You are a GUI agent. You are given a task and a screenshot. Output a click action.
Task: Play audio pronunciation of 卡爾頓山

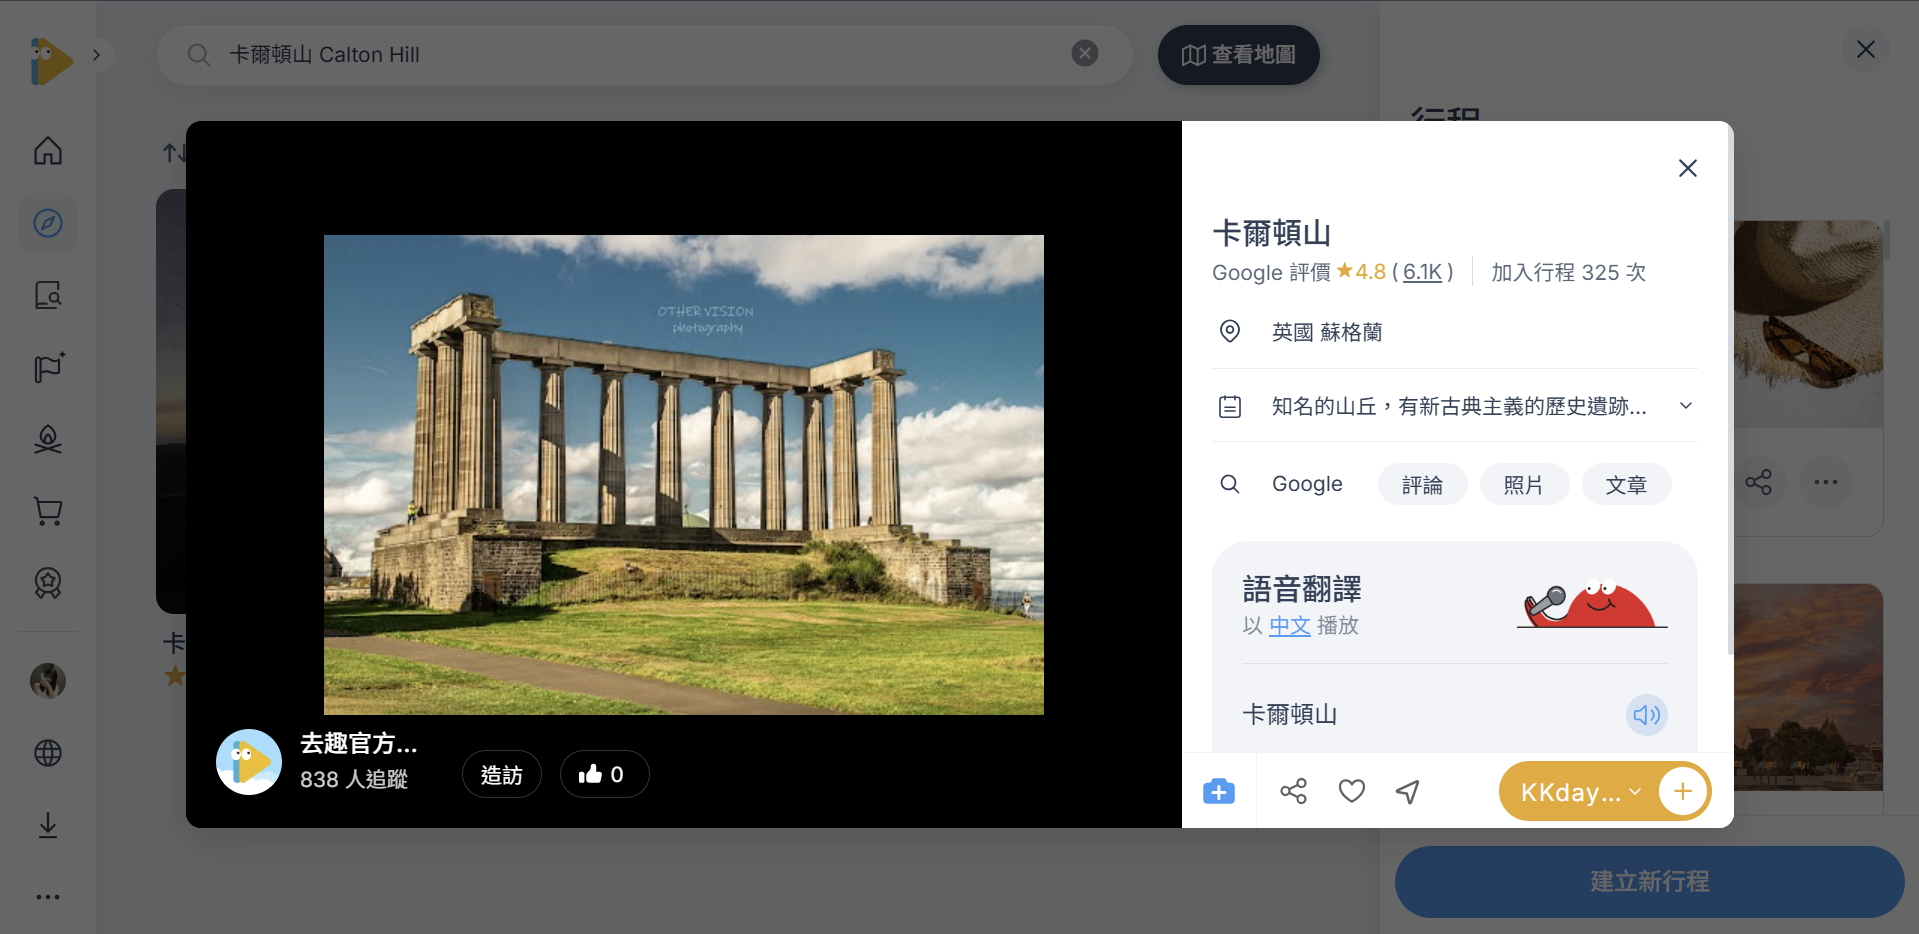(x=1646, y=715)
